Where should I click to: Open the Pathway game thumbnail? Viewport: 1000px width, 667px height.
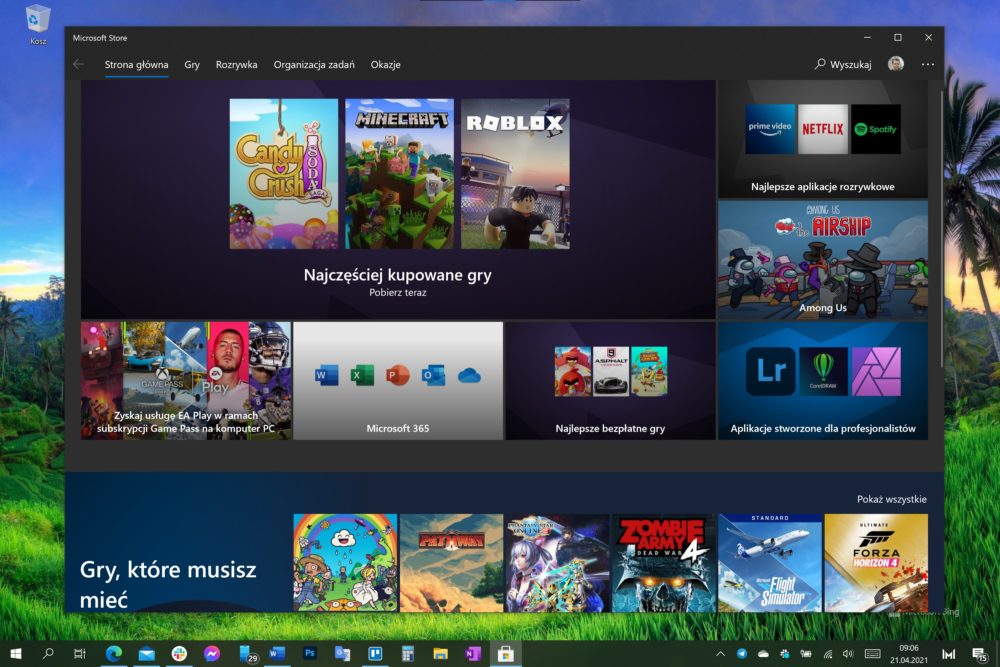point(452,563)
